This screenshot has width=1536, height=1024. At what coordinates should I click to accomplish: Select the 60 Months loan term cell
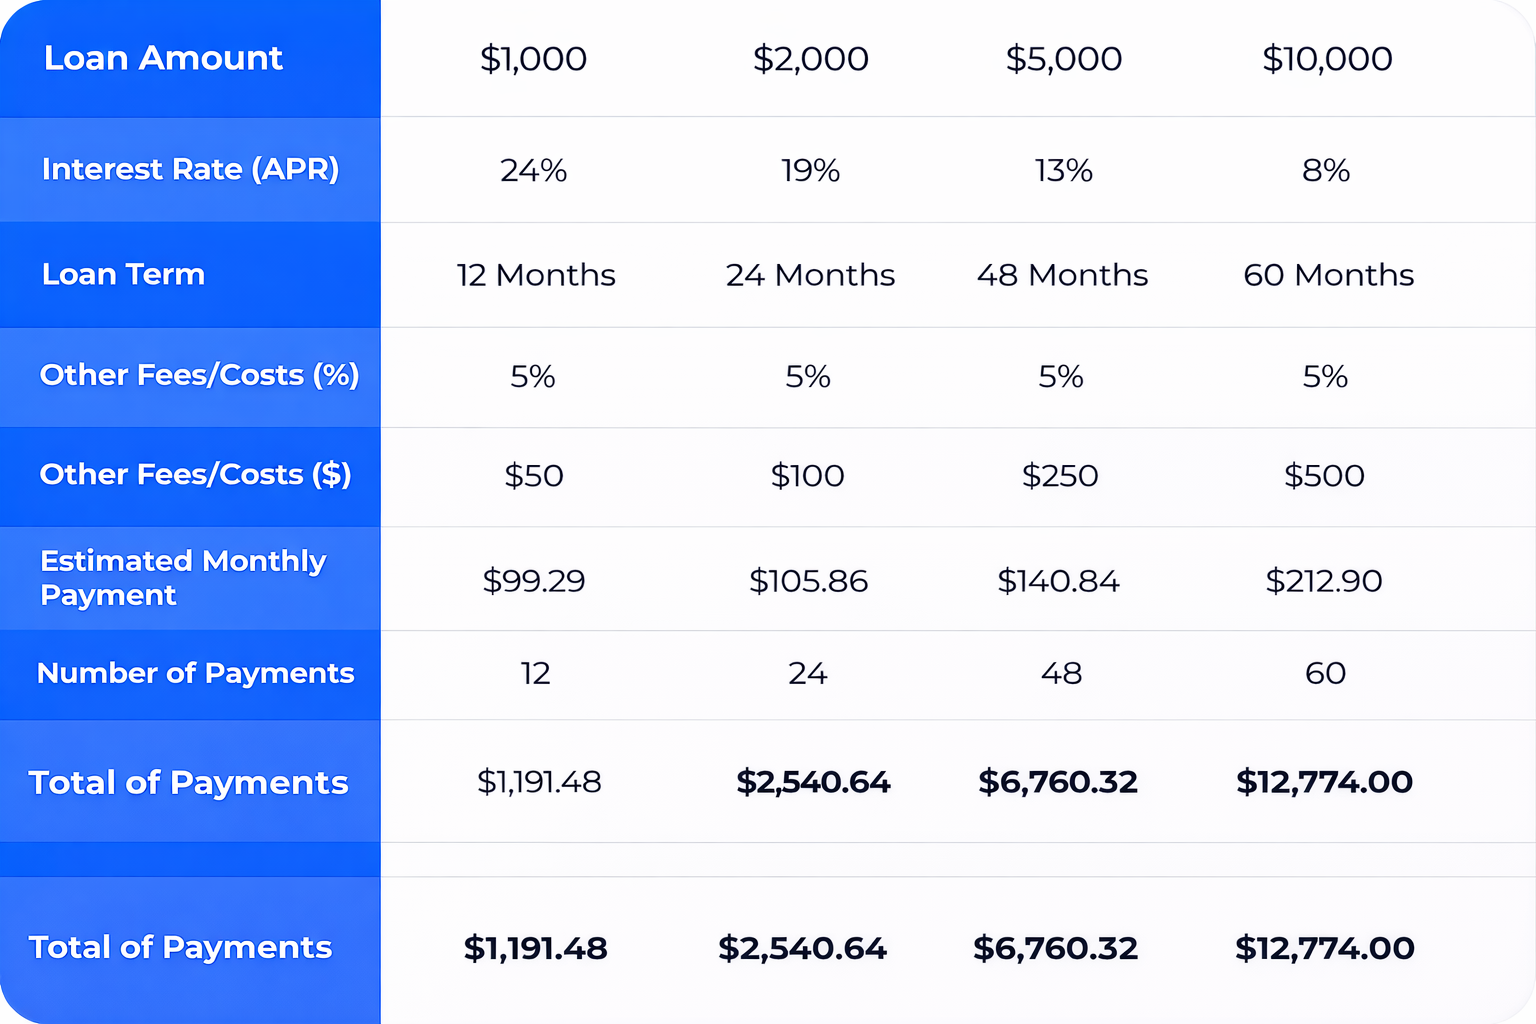click(x=1328, y=275)
